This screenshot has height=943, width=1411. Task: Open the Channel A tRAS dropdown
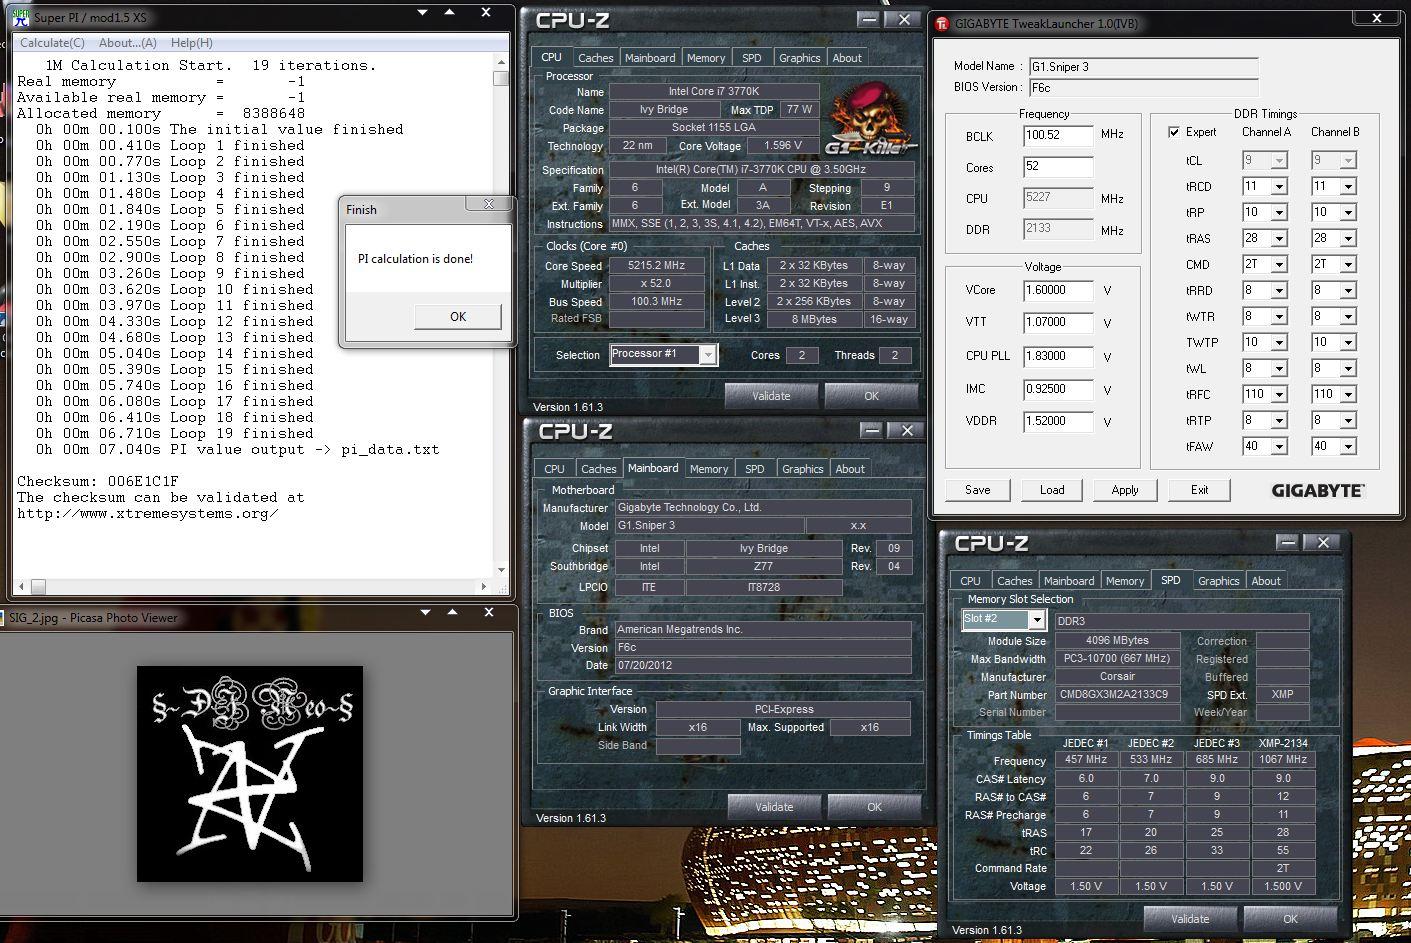click(x=1278, y=239)
